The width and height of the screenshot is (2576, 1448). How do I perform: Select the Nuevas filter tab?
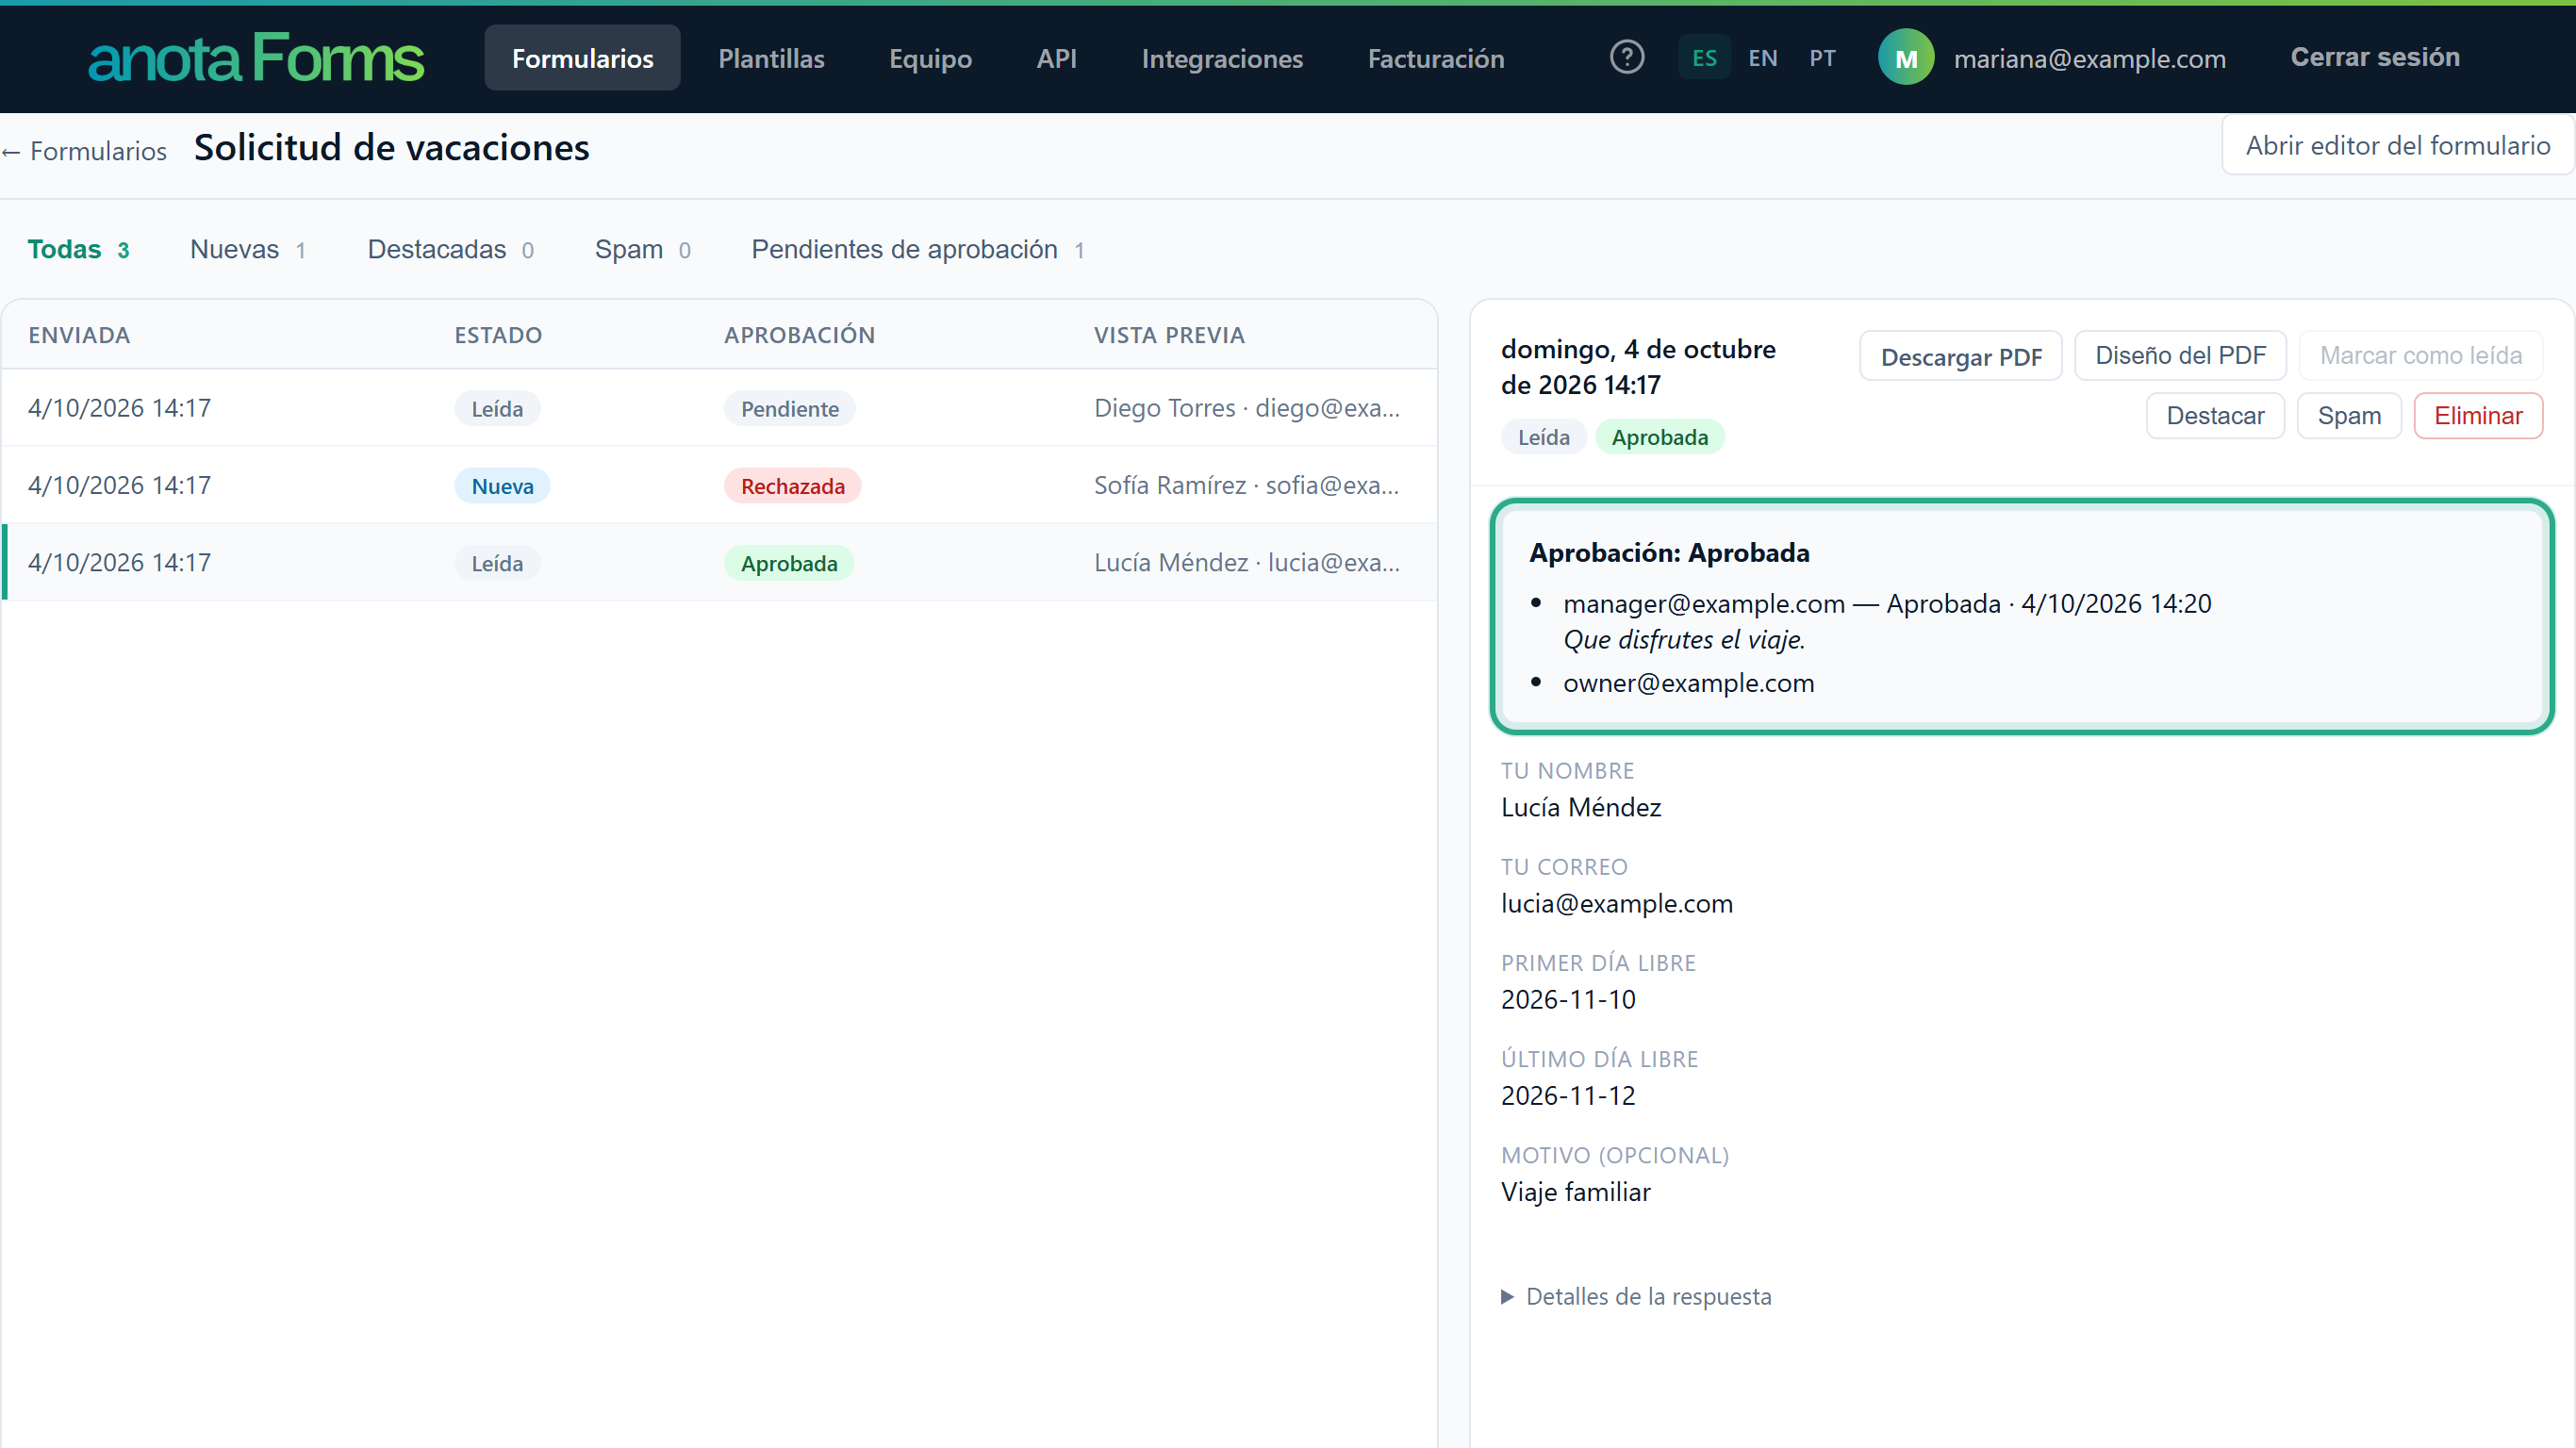247,249
